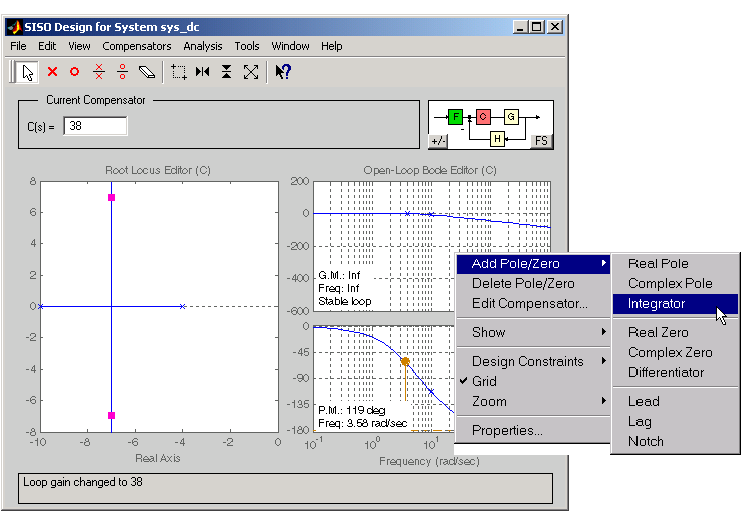The height and width of the screenshot is (513, 750).
Task: Click the FS feedback structure button
Action: click(x=541, y=141)
